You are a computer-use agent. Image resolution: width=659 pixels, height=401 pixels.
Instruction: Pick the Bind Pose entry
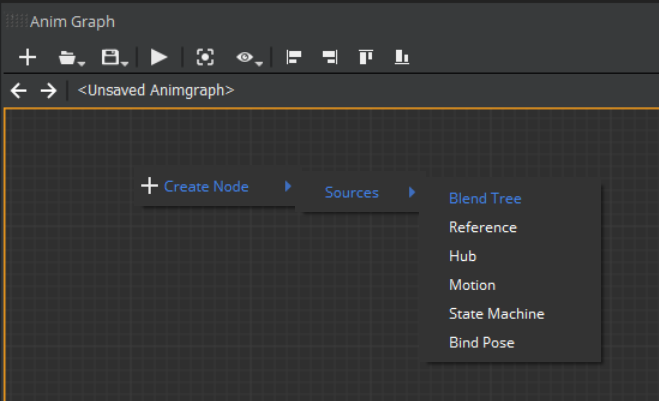tap(481, 343)
